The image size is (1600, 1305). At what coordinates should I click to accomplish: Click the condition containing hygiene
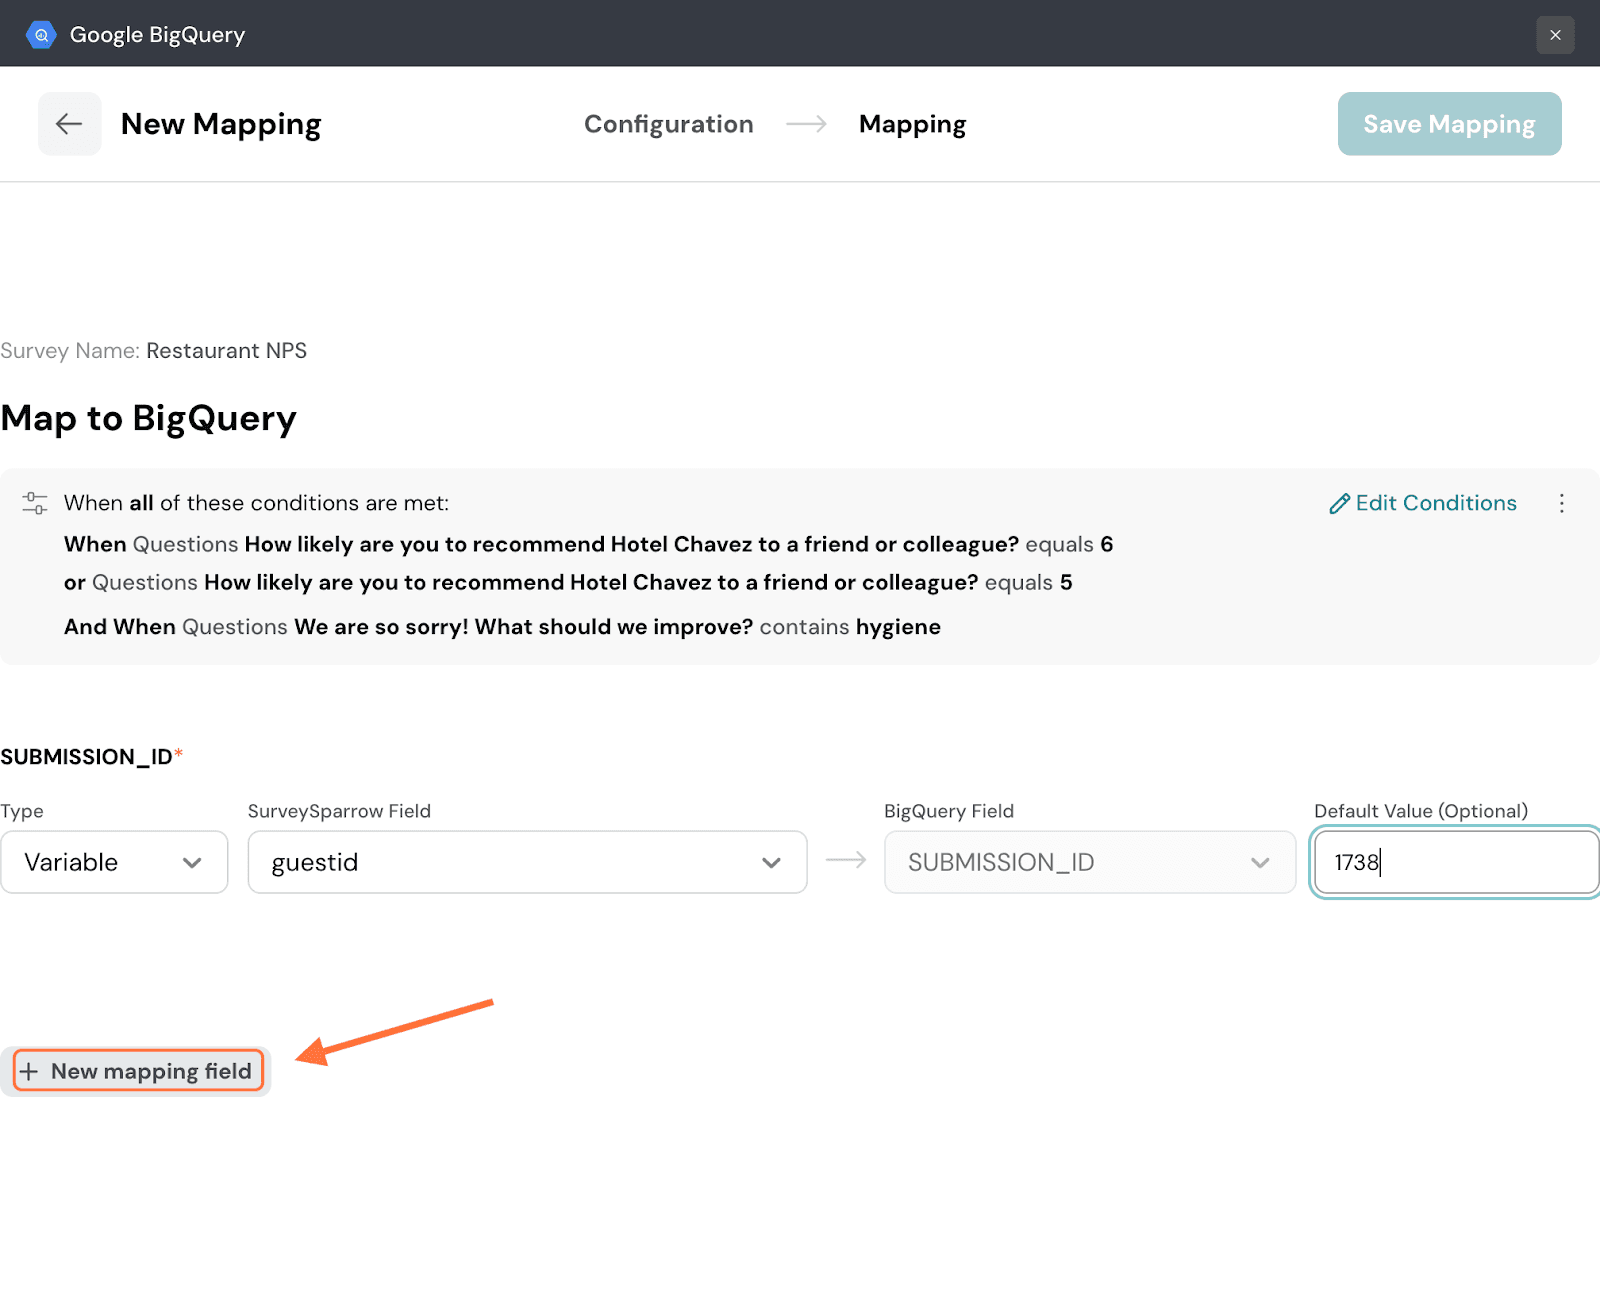pyautogui.click(x=502, y=627)
